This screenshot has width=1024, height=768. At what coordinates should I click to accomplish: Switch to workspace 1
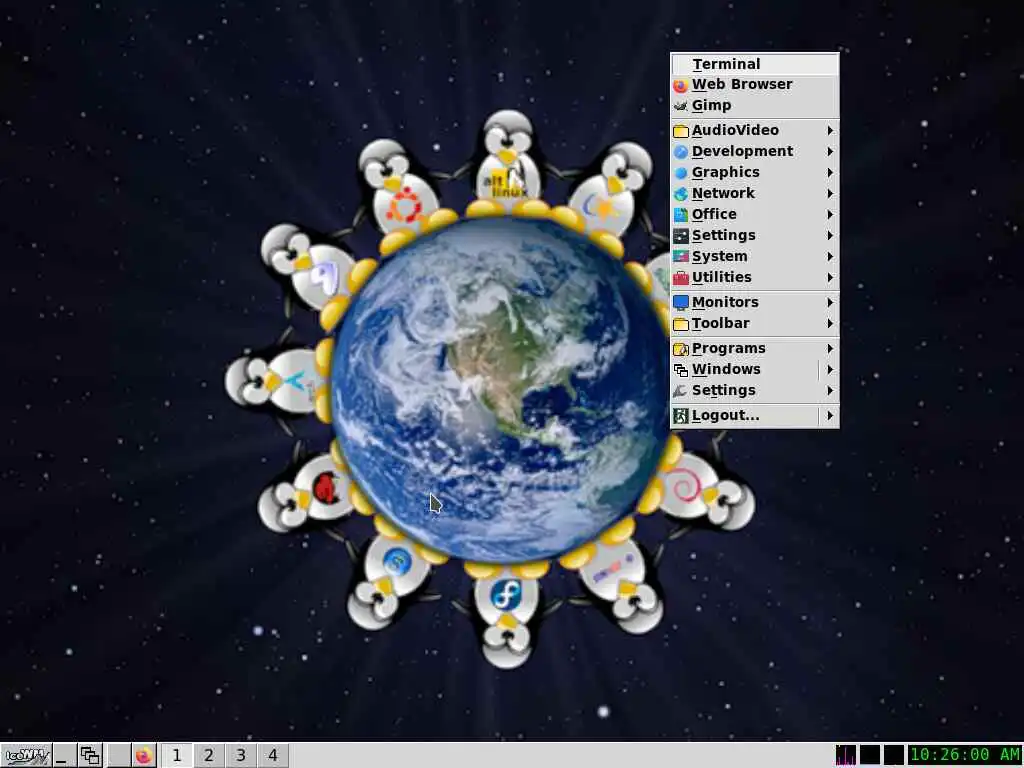point(176,756)
